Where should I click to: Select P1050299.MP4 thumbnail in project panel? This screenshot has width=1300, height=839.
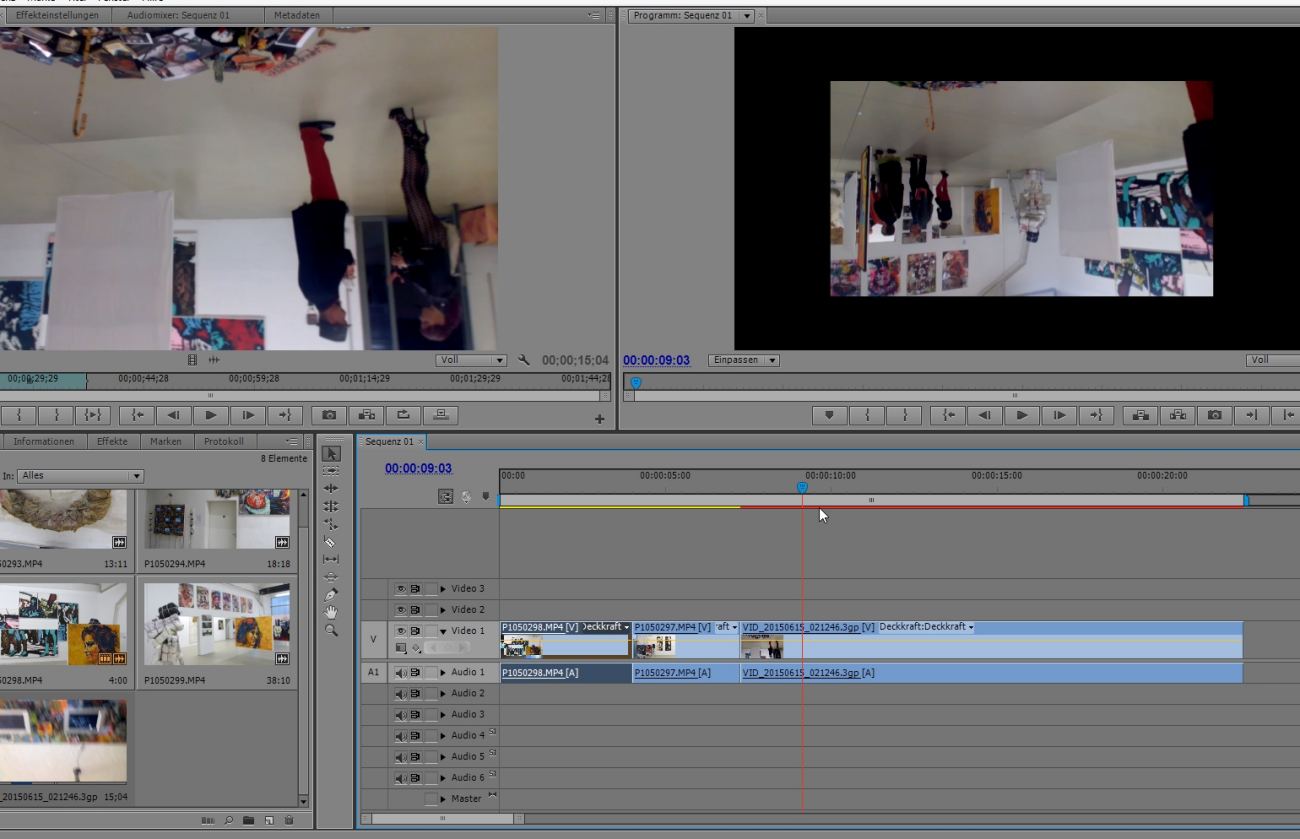coord(216,625)
